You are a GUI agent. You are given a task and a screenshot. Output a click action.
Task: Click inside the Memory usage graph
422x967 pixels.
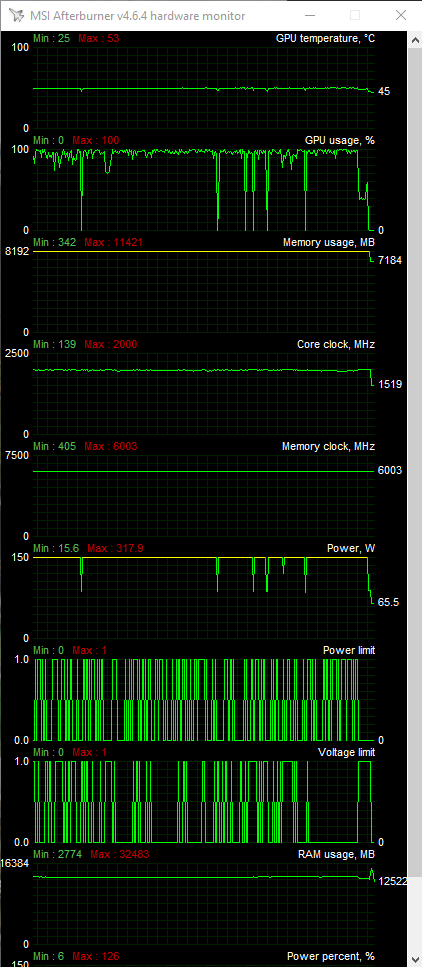click(204, 292)
